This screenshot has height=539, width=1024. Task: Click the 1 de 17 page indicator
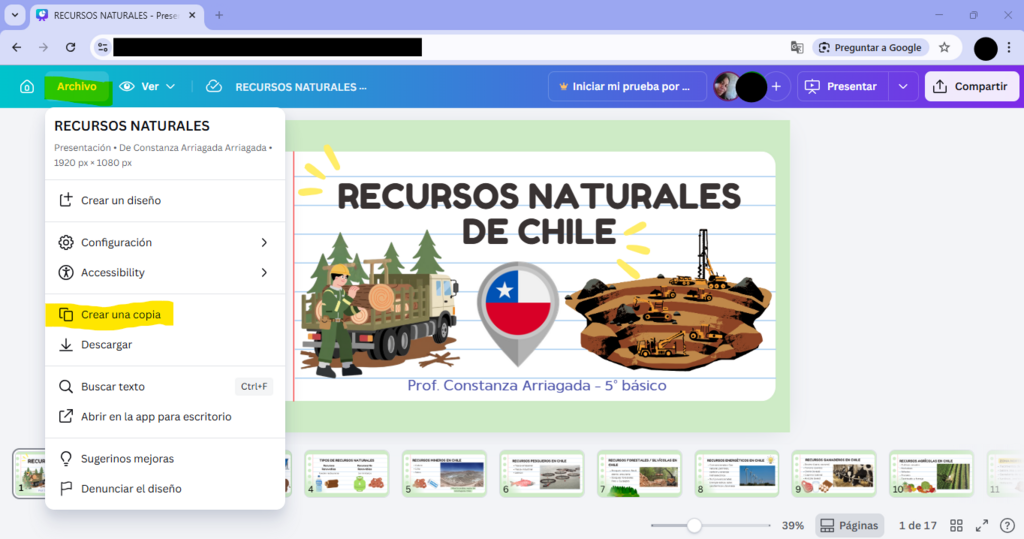[x=918, y=525]
